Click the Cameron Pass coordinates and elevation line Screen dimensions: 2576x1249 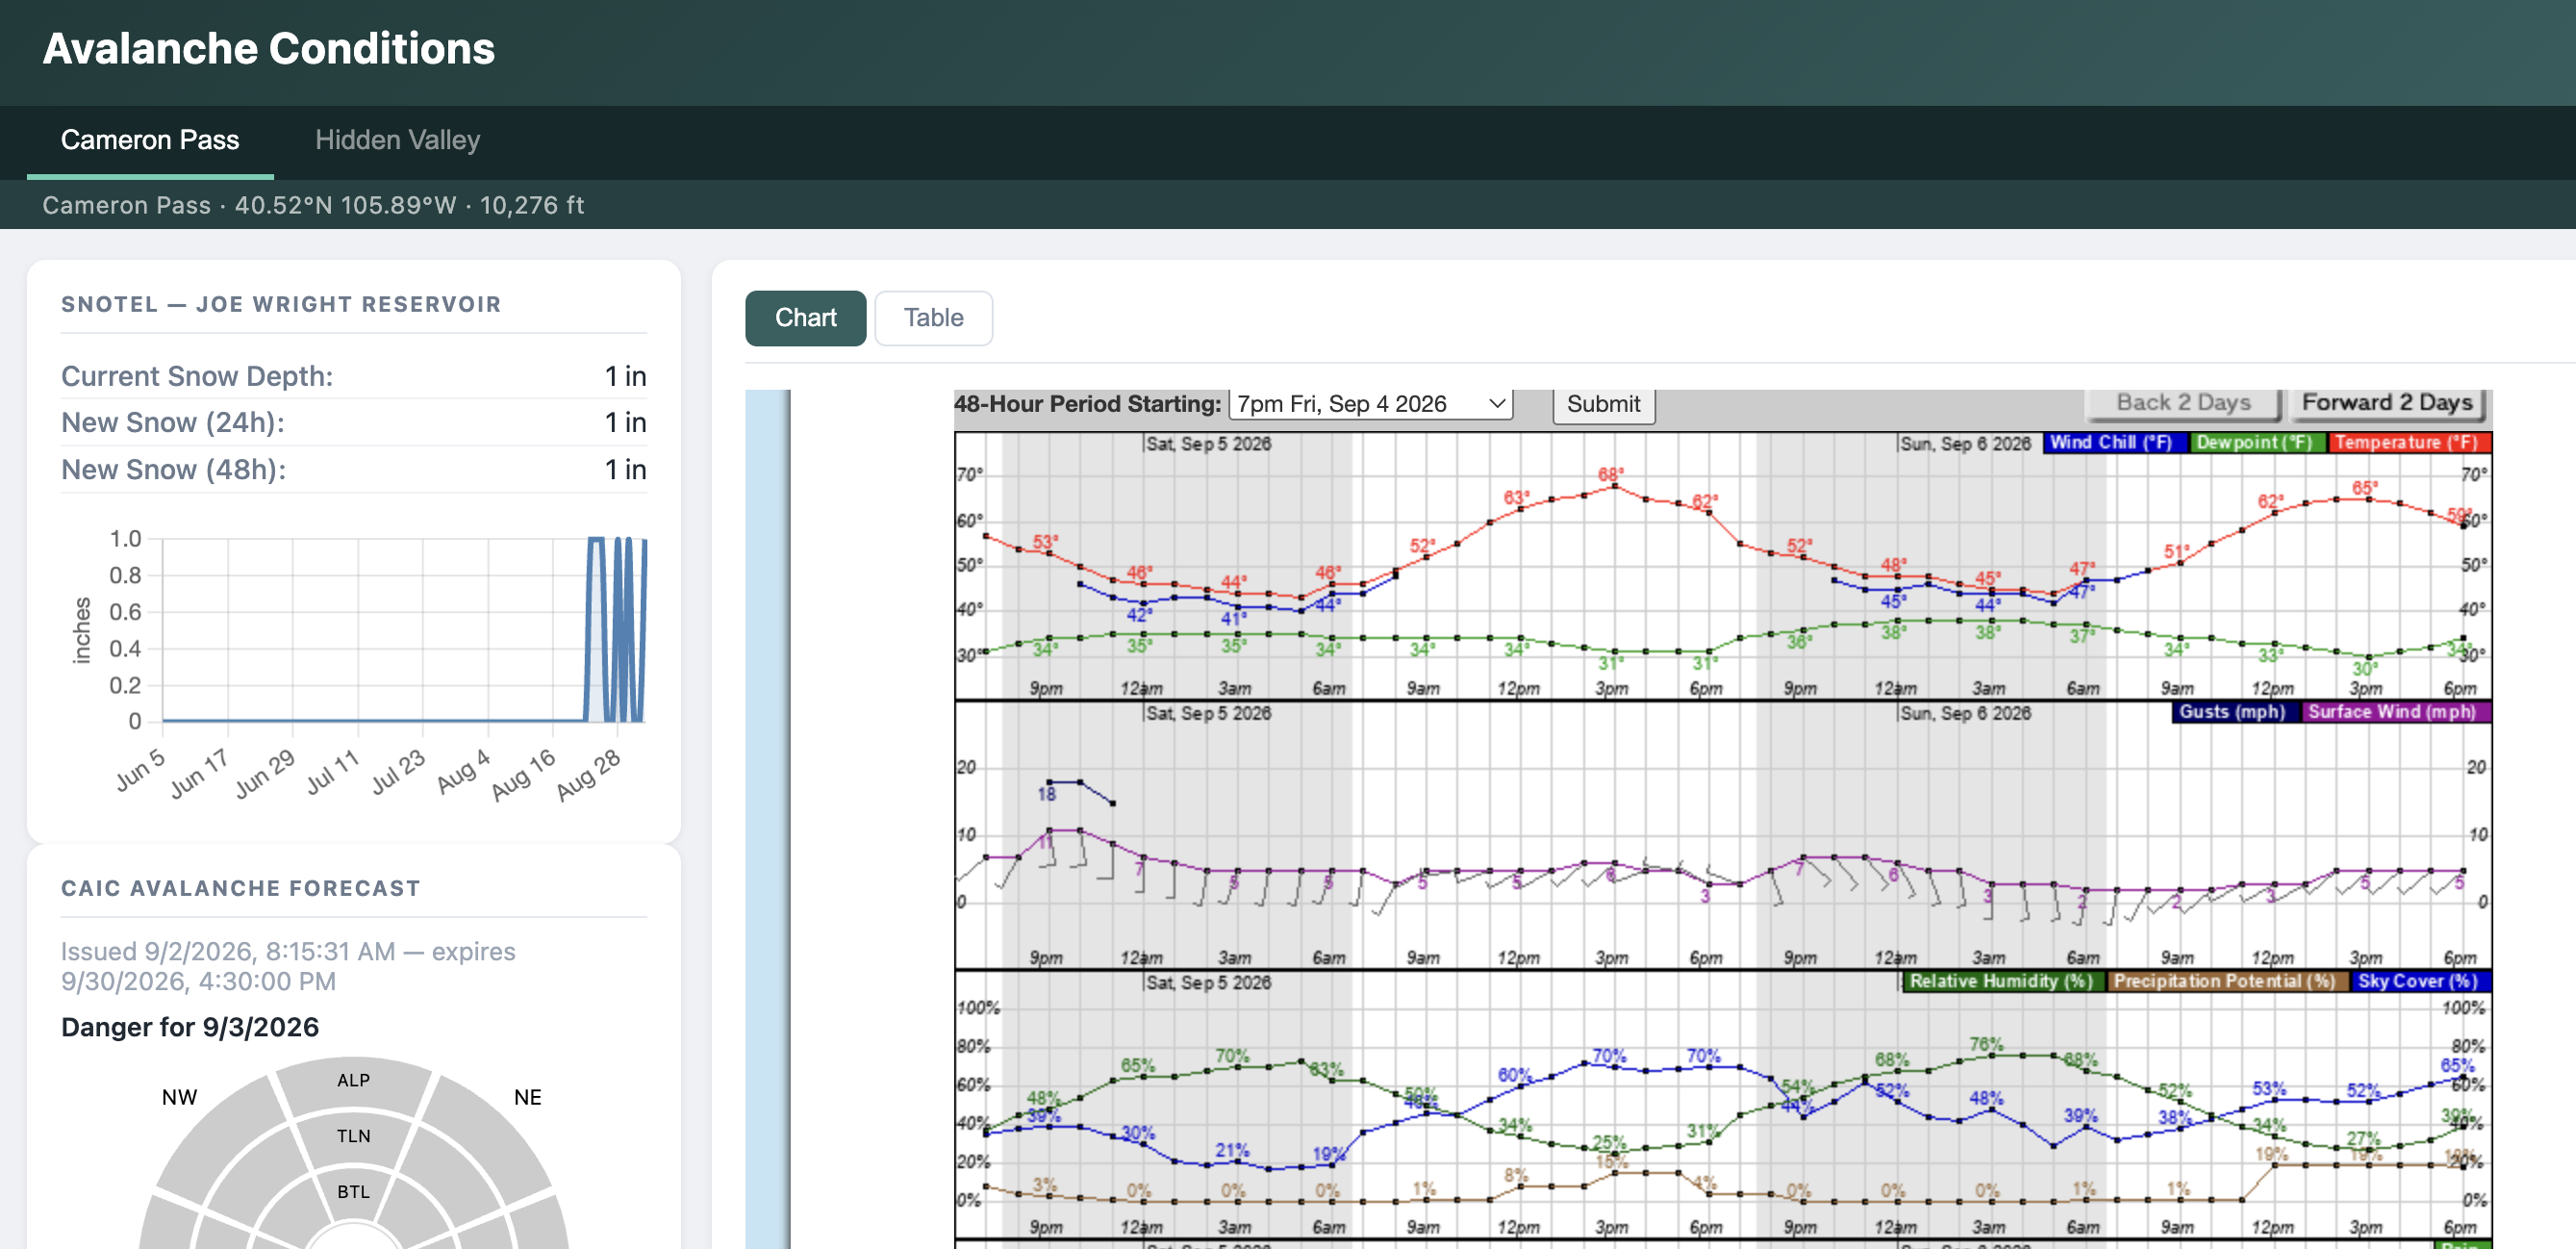(313, 205)
